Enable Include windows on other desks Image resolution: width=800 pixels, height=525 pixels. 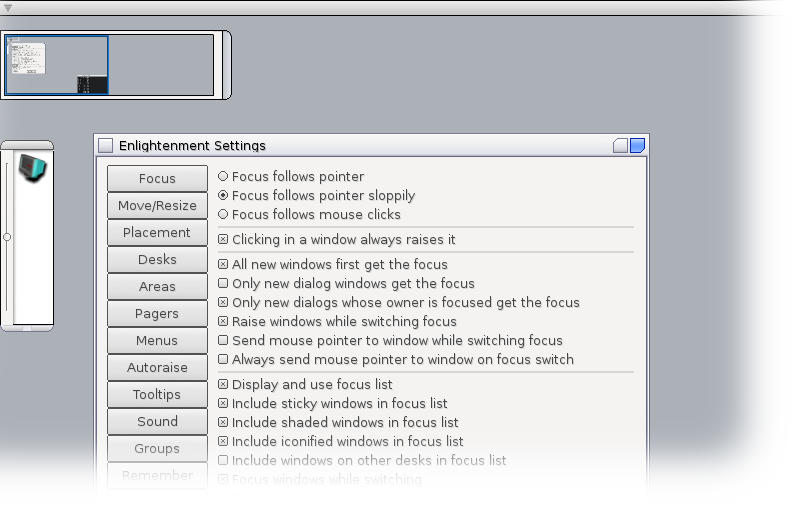click(x=362, y=460)
